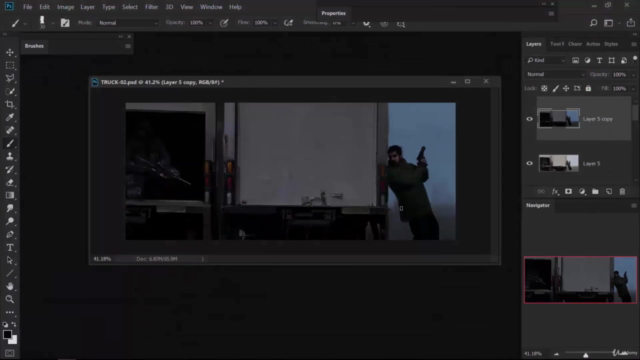Select the Rectangular Marquee tool
This screenshot has height=360, width=640.
tap(10, 65)
